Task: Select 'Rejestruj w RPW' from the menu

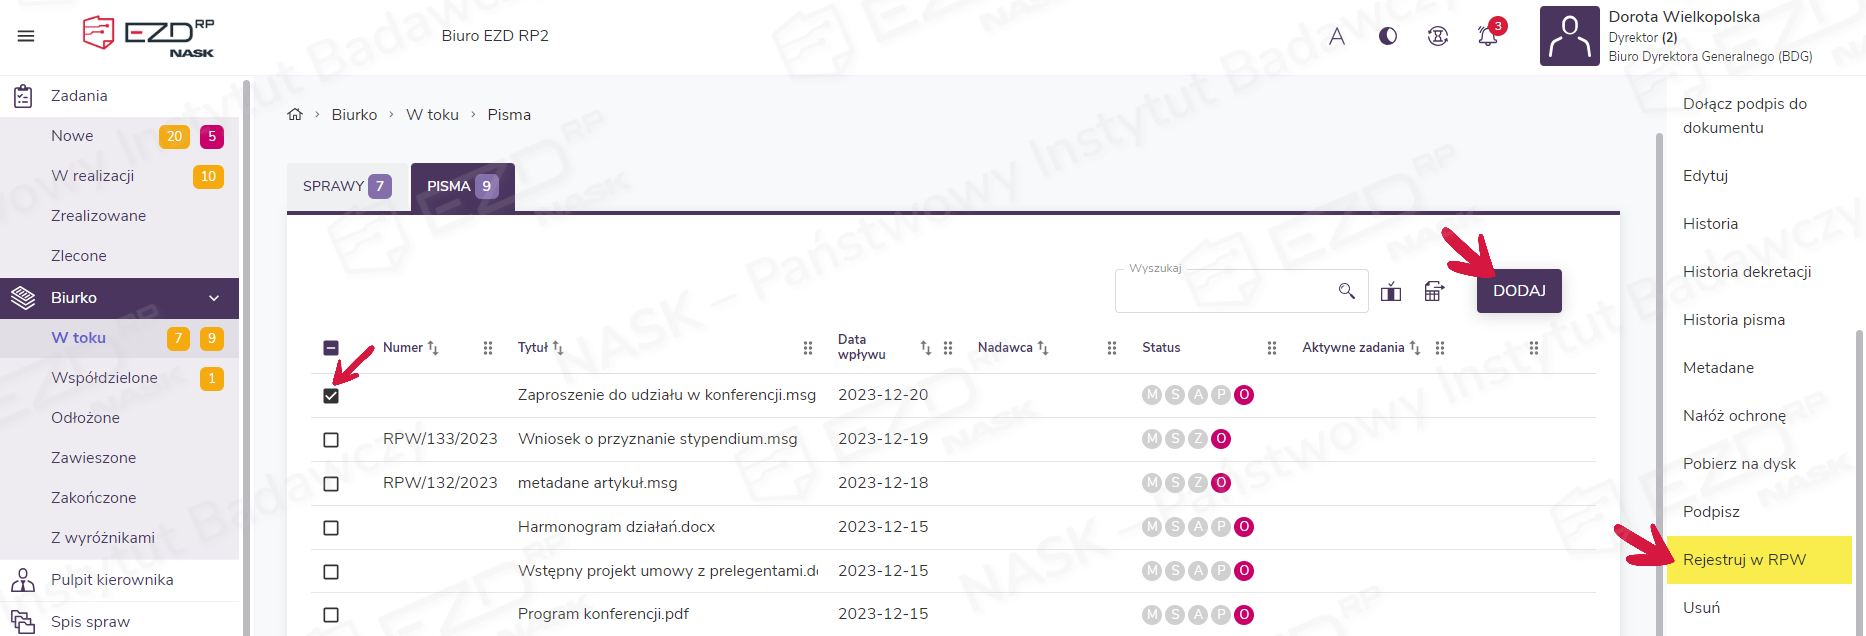Action: pos(1744,560)
